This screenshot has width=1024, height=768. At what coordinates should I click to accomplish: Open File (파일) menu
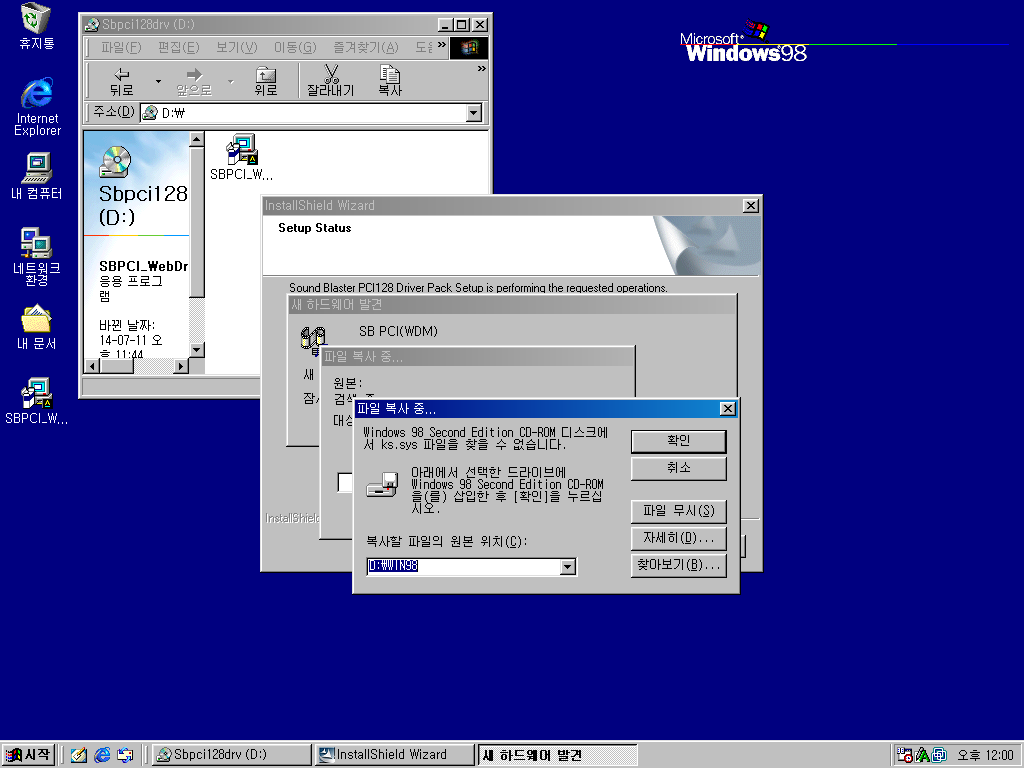(x=121, y=48)
